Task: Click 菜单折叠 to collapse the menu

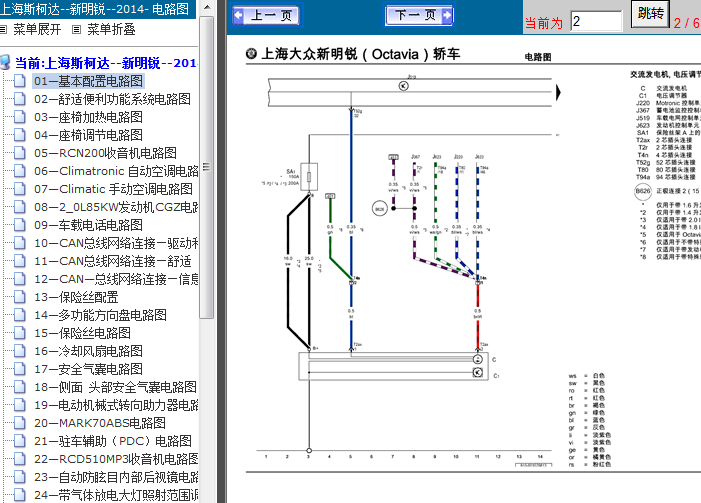Action: 111,30
